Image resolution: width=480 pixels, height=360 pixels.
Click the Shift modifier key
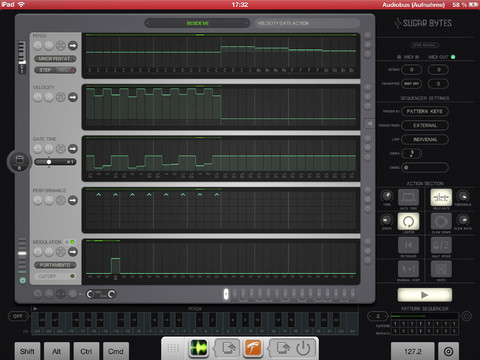point(27,351)
